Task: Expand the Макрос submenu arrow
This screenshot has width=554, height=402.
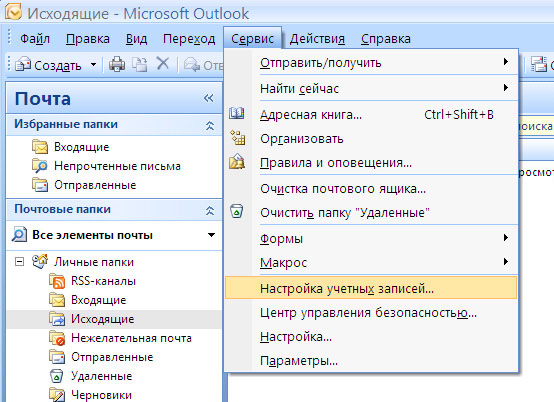Action: click(x=506, y=262)
